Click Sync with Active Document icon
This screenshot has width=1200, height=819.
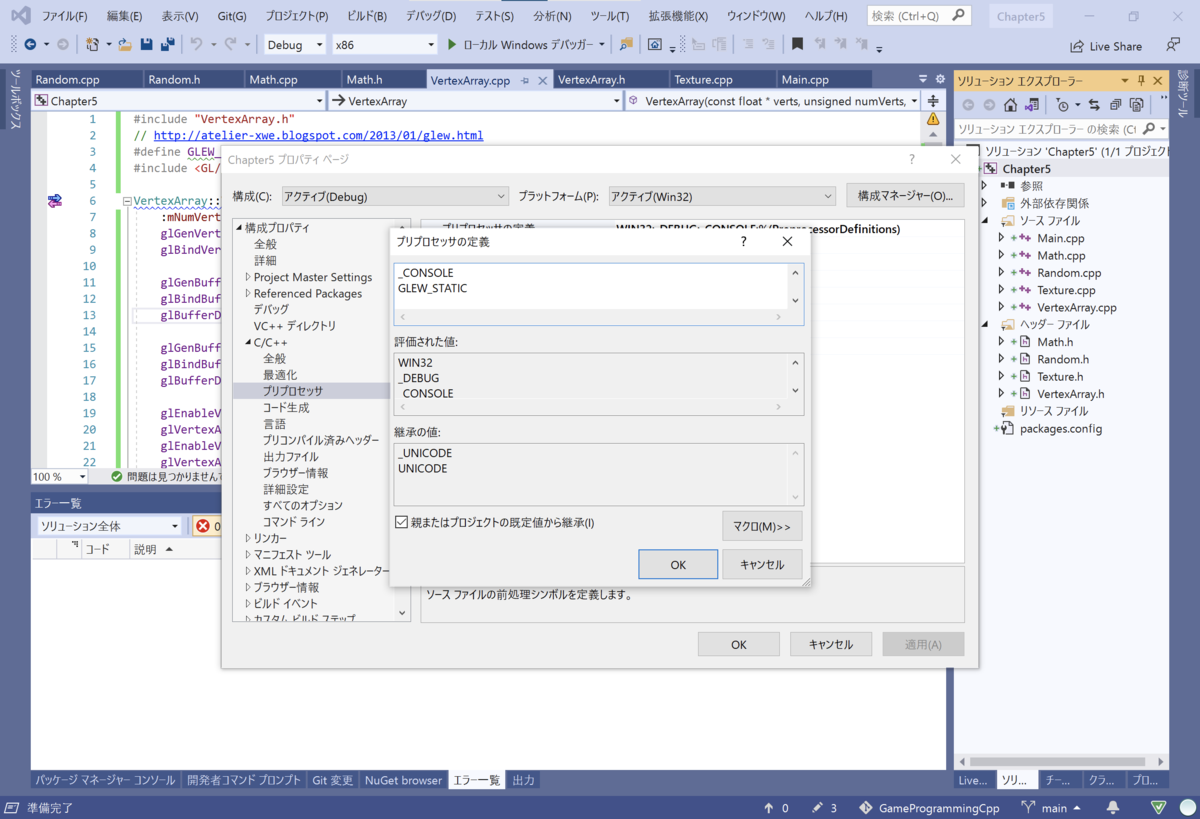coord(1093,105)
